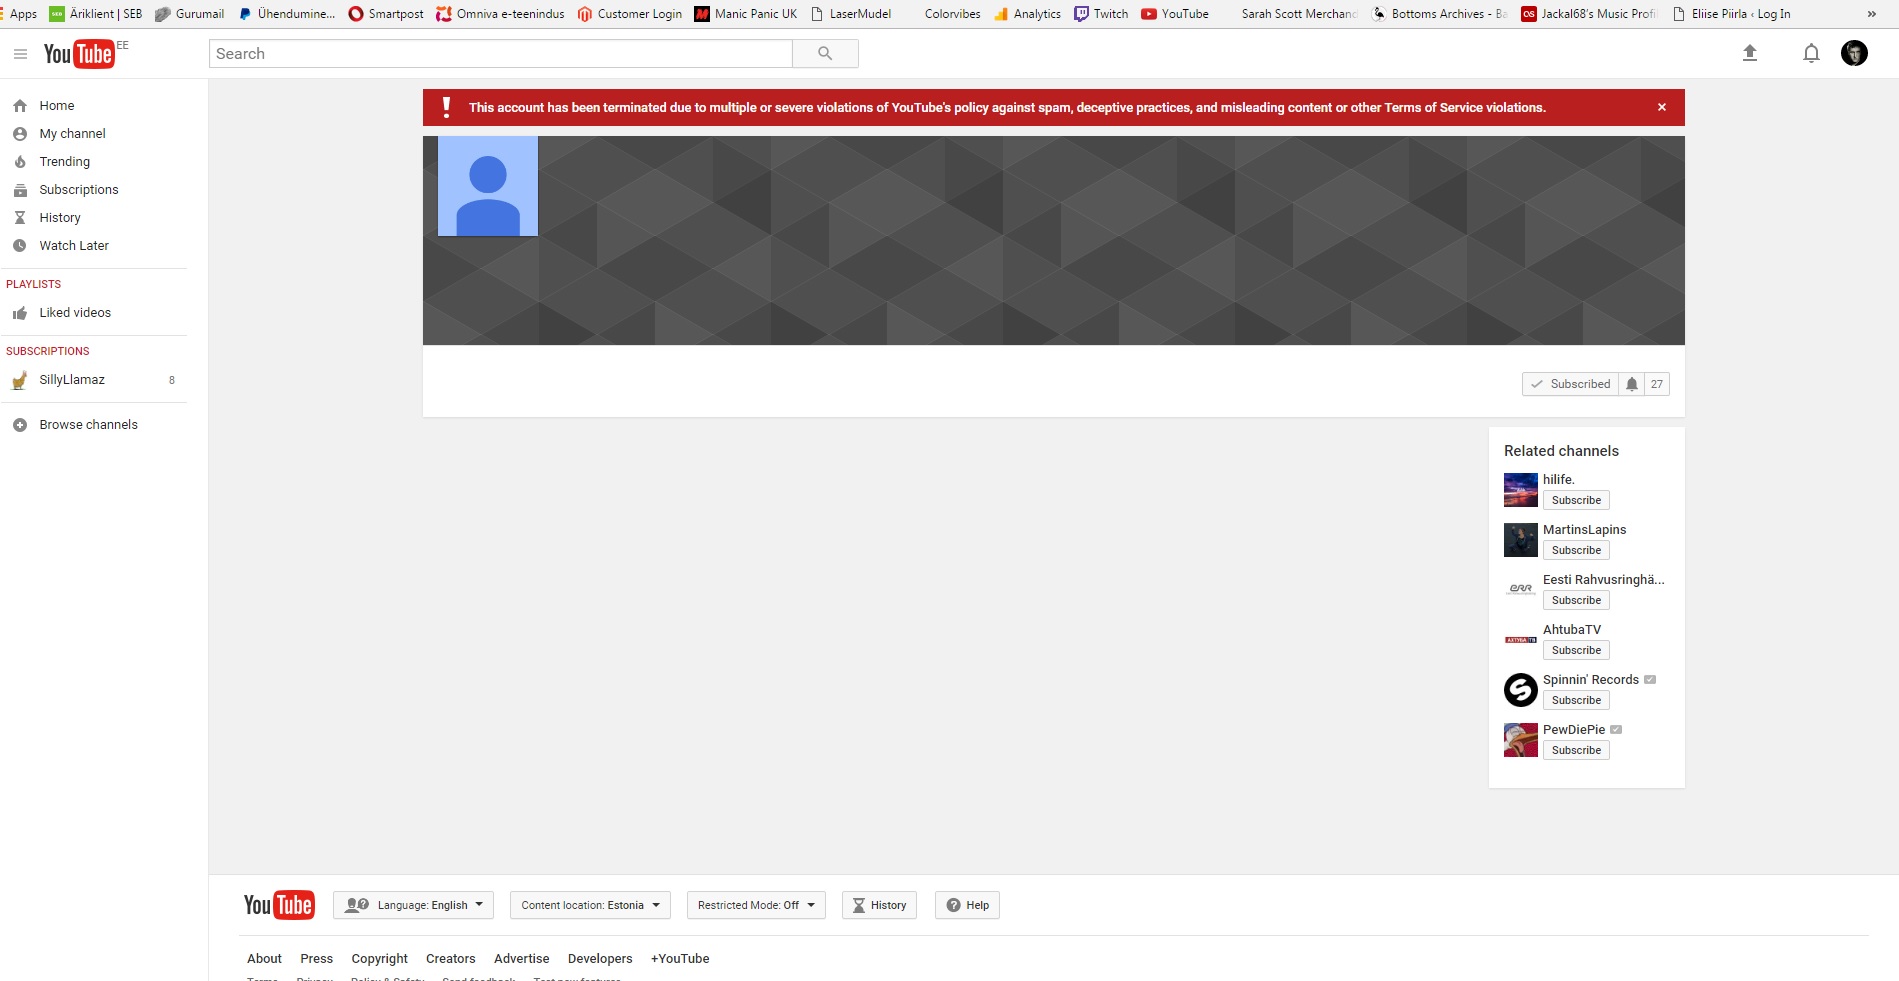Toggle channel notification bell next to Subscribed
Image resolution: width=1899 pixels, height=981 pixels.
pos(1632,384)
